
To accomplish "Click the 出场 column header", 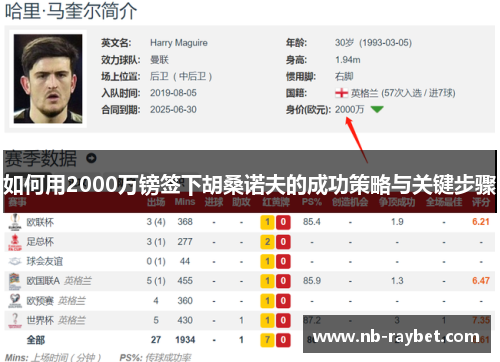I will point(156,202).
